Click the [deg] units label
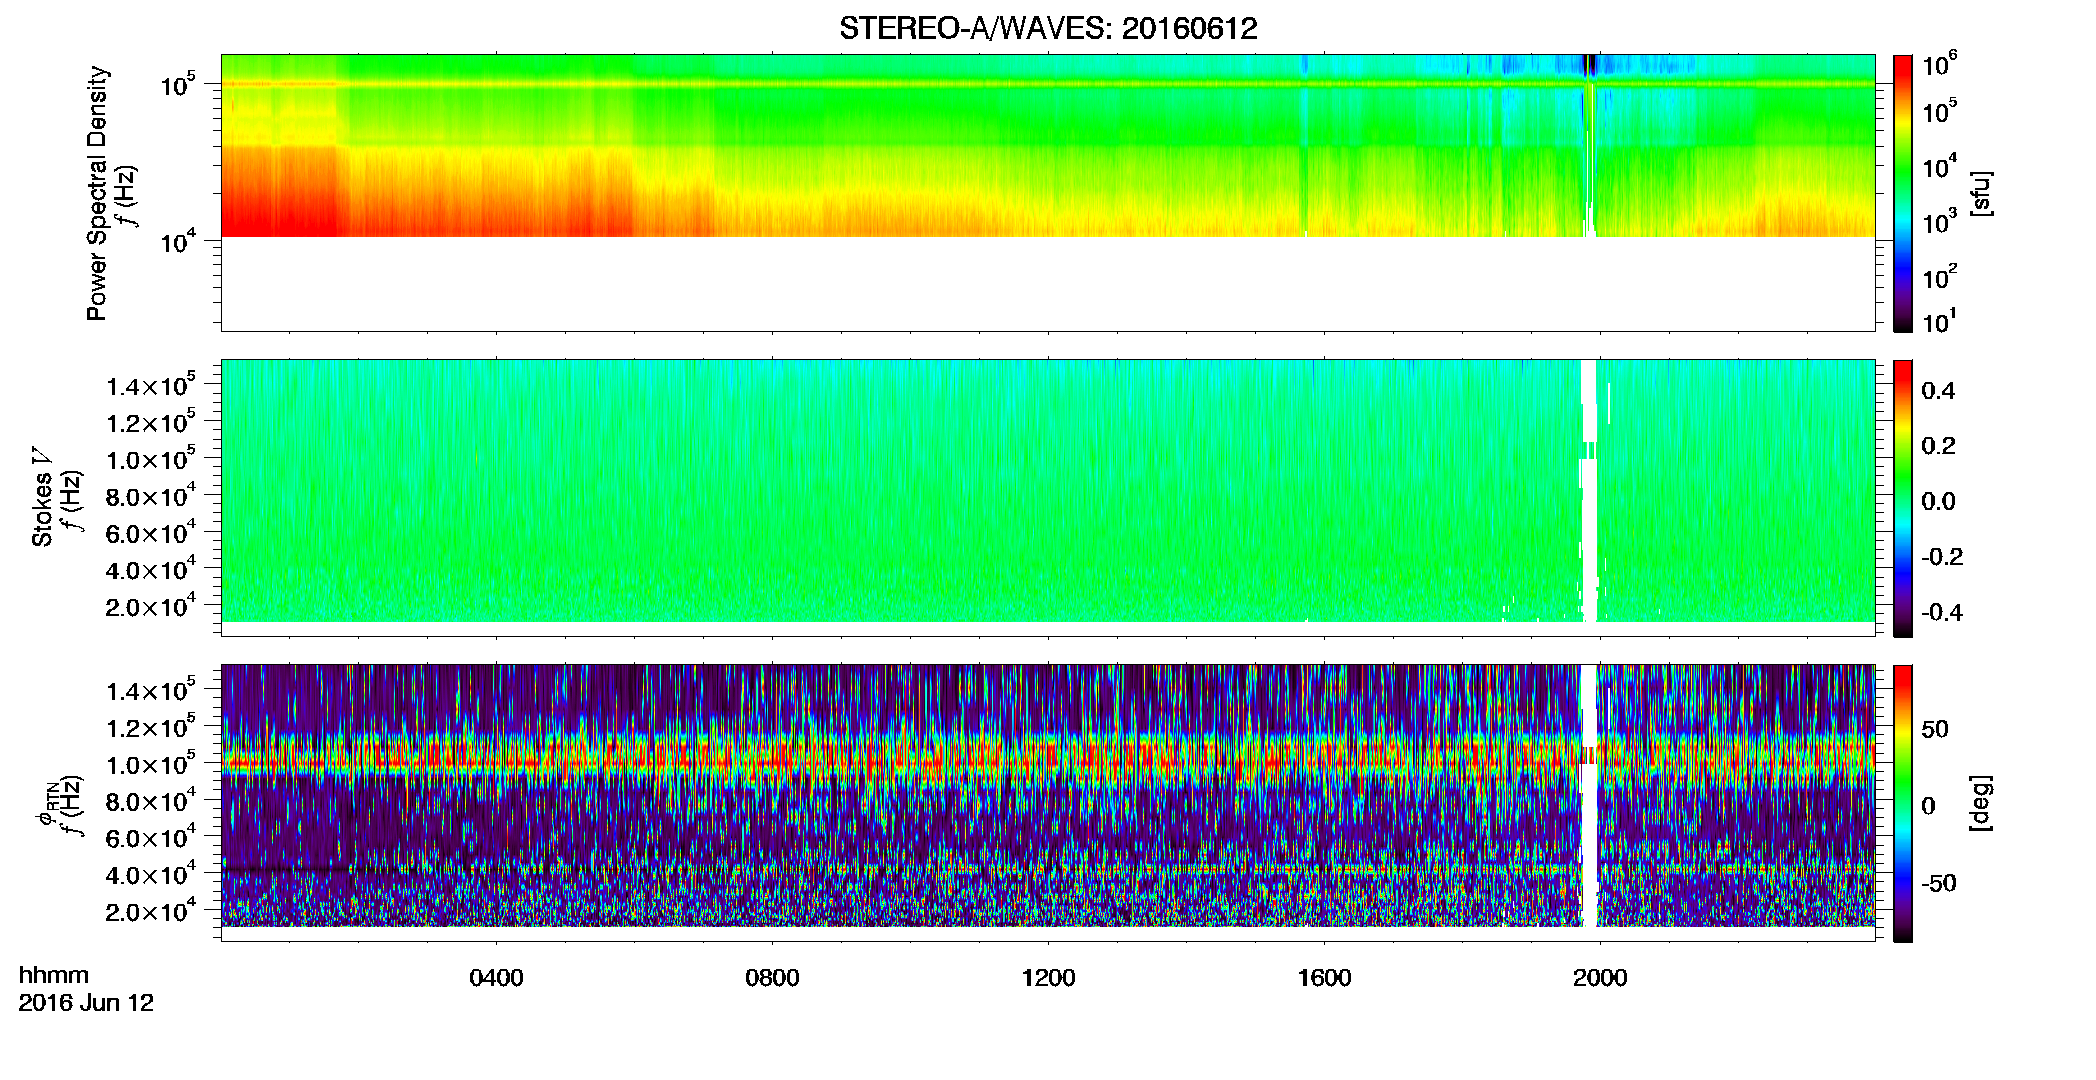 (1980, 803)
